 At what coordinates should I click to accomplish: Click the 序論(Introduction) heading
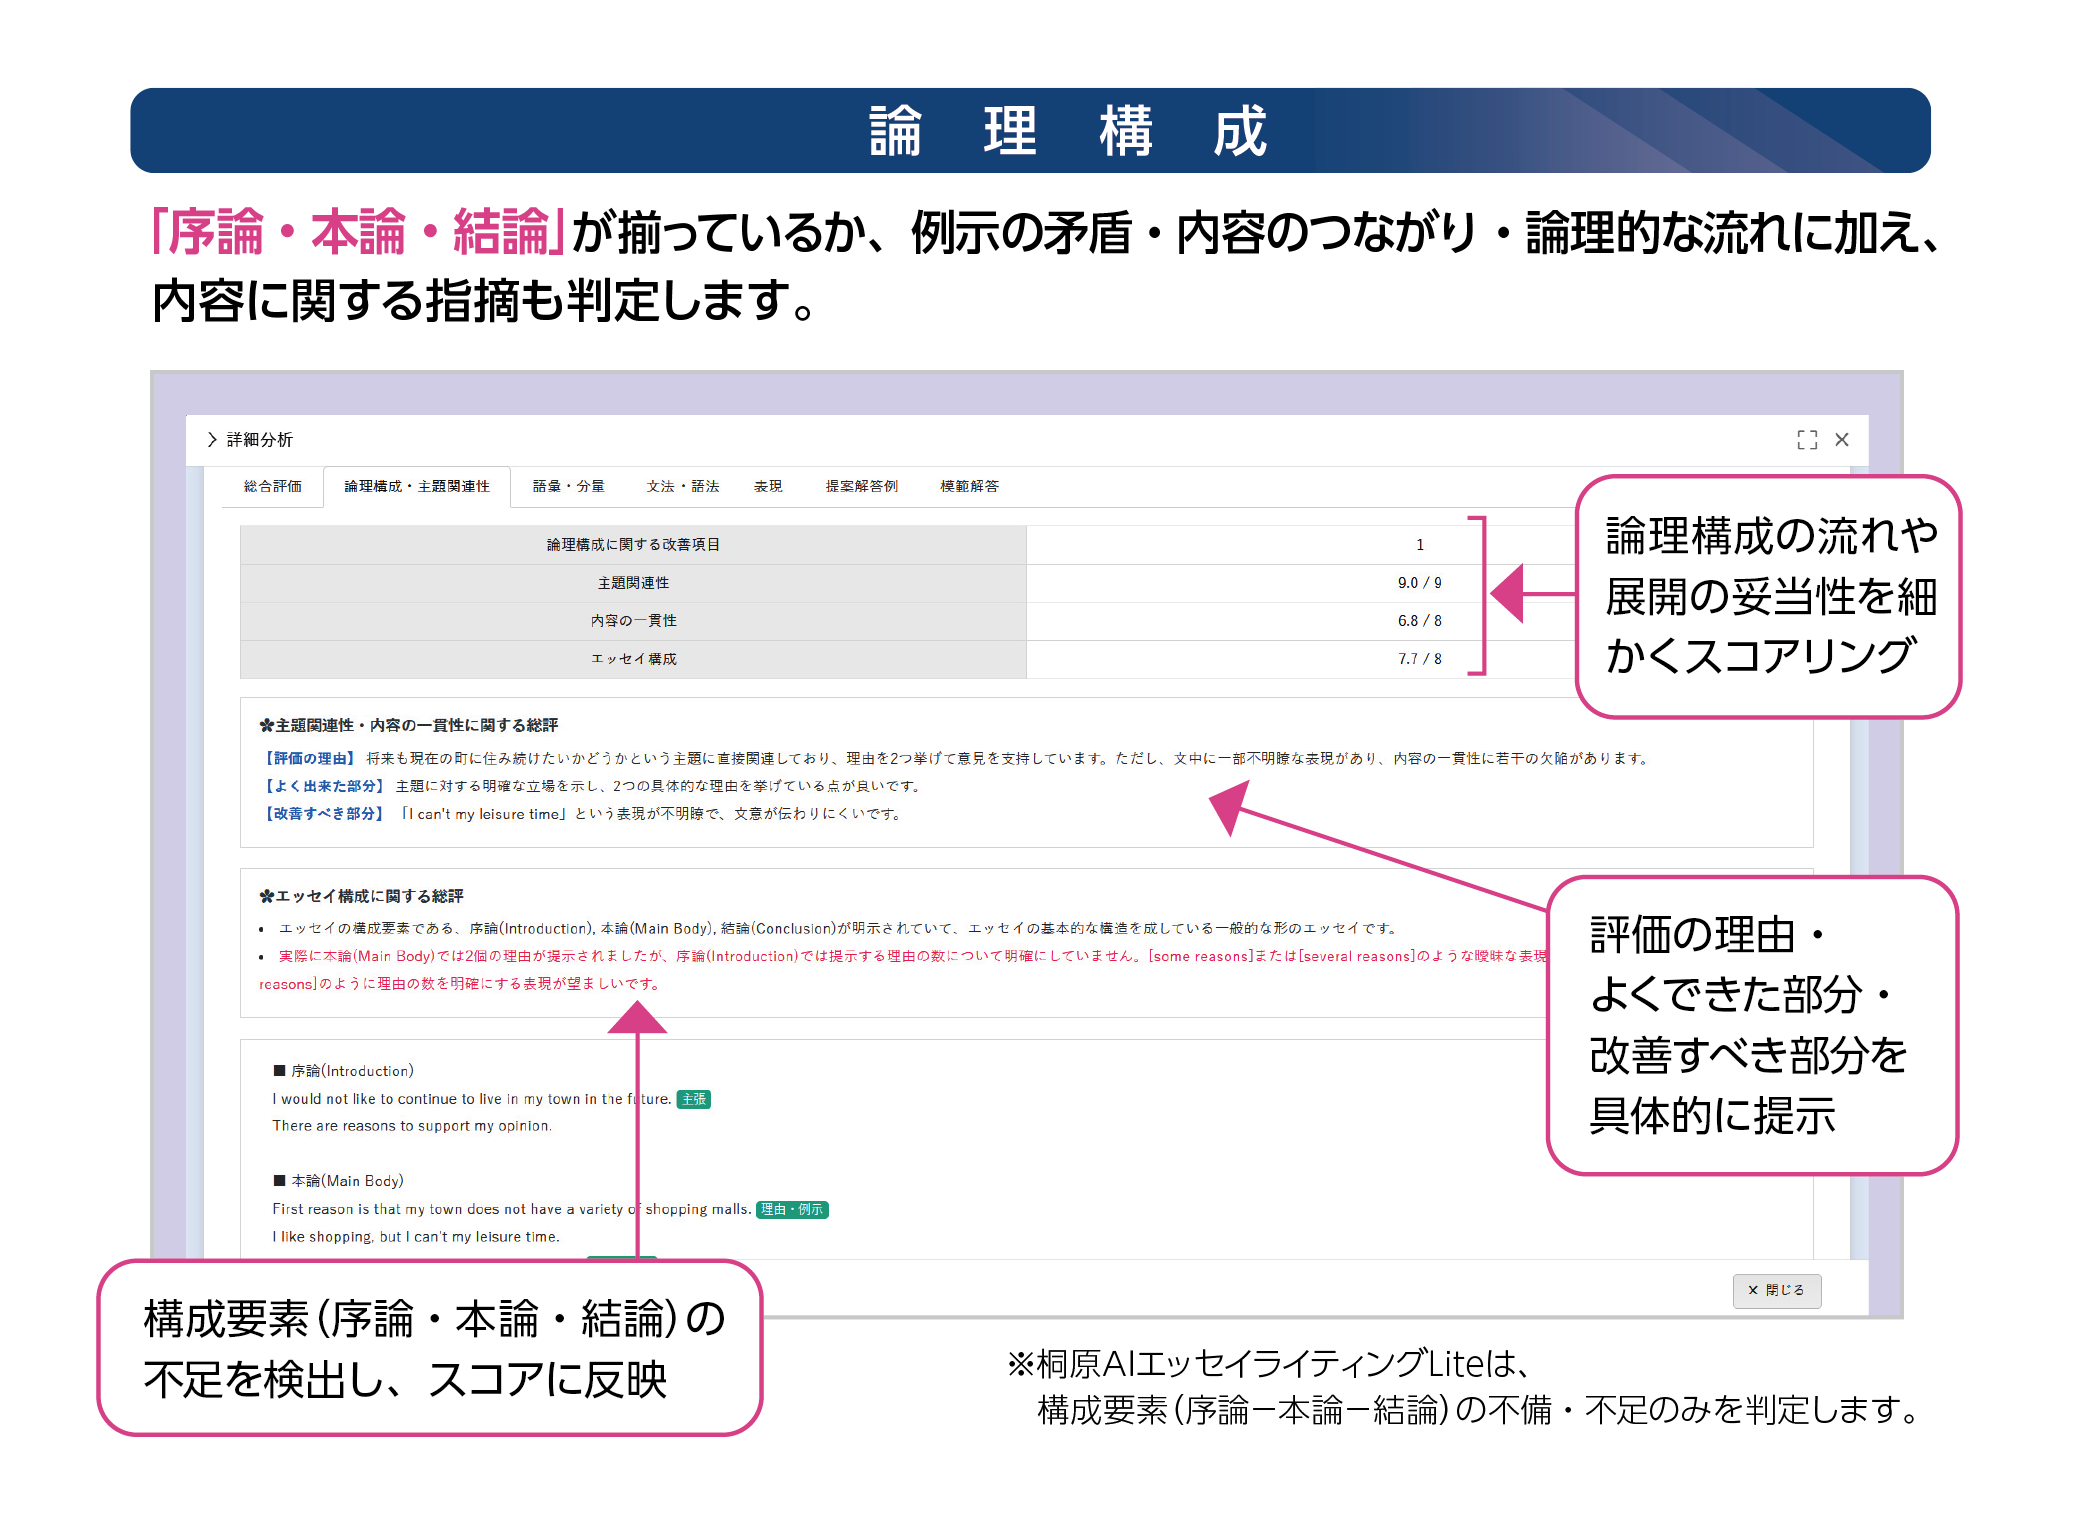pyautogui.click(x=351, y=1071)
